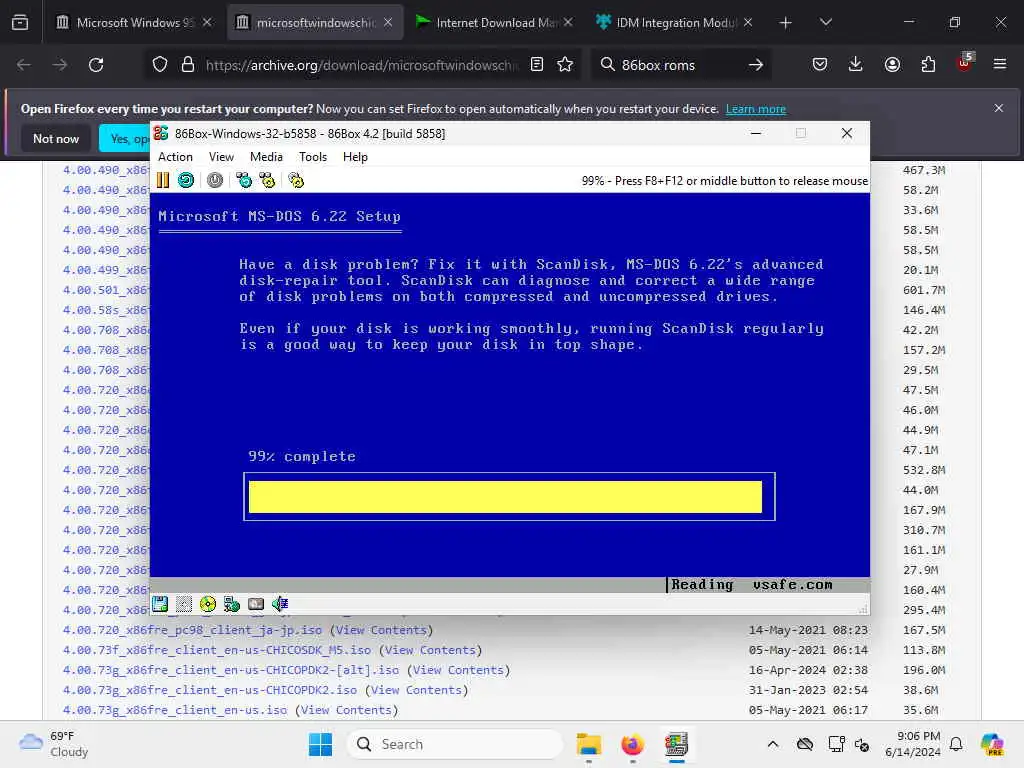This screenshot has height=768, width=1024.
Task: Open Firefox application hamburger menu
Action: pos(1000,65)
